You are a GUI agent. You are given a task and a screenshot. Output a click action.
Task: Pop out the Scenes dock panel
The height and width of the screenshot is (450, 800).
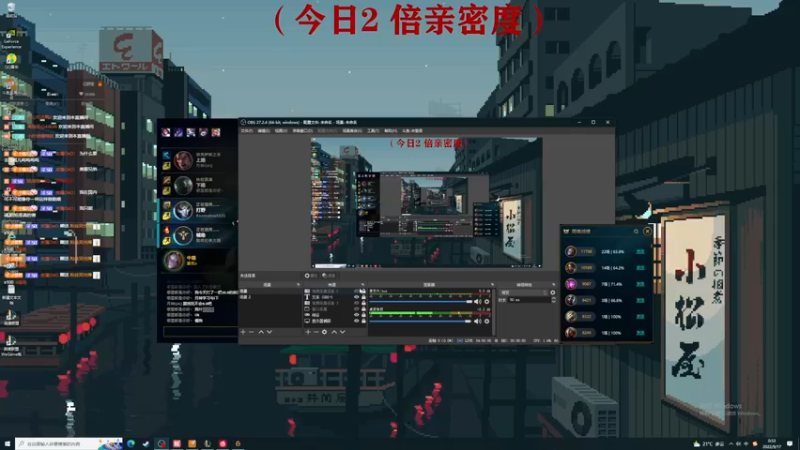point(298,285)
